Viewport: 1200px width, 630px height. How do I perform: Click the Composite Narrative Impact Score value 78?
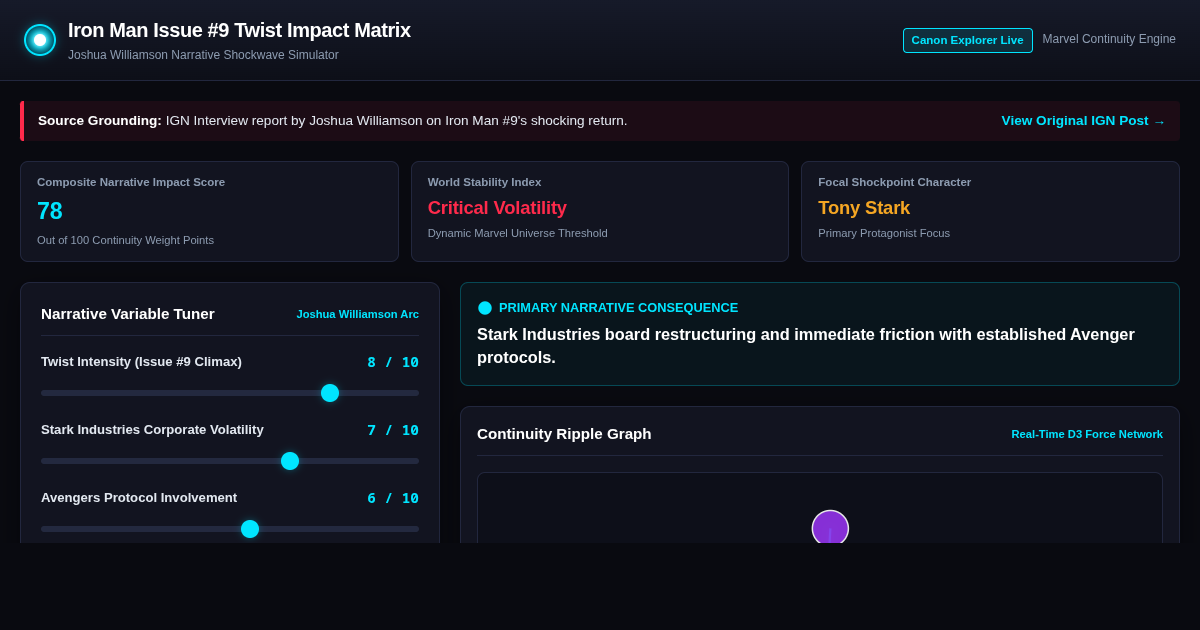point(50,211)
